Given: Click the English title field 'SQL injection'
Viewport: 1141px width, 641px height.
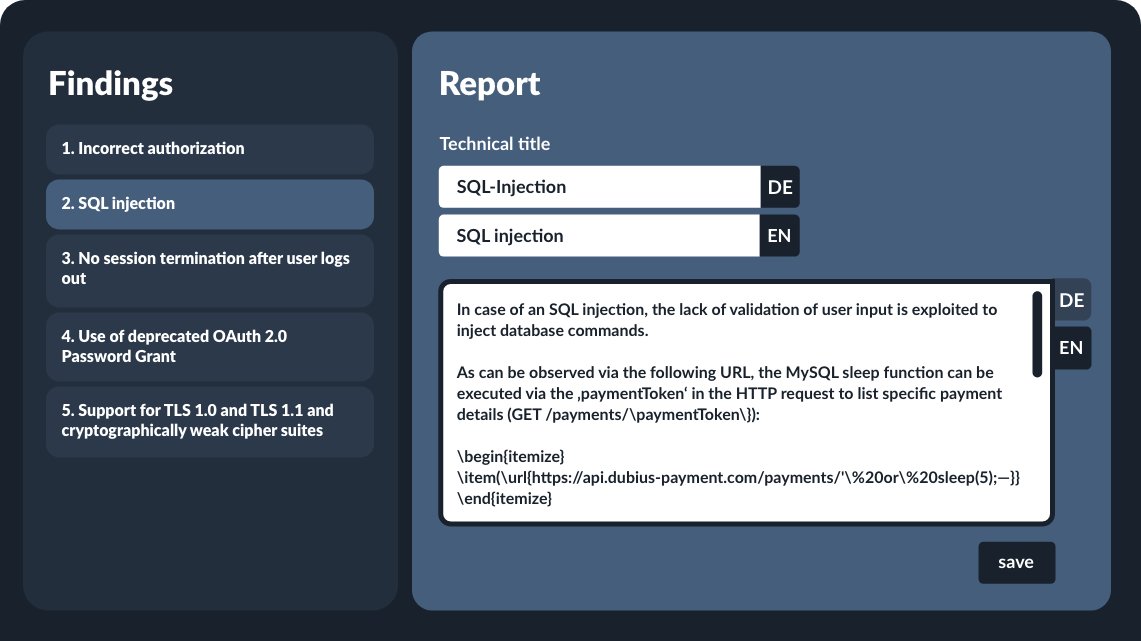Looking at the screenshot, I should pos(599,236).
